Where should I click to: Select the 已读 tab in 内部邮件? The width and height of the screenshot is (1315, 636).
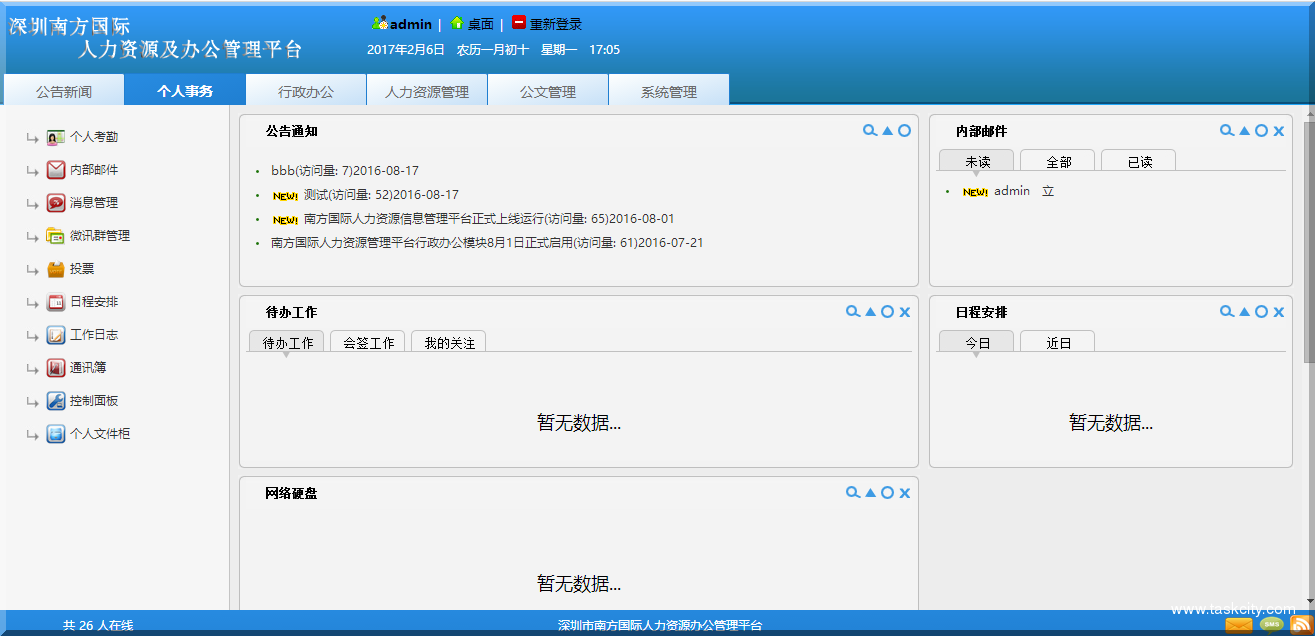pyautogui.click(x=1138, y=159)
